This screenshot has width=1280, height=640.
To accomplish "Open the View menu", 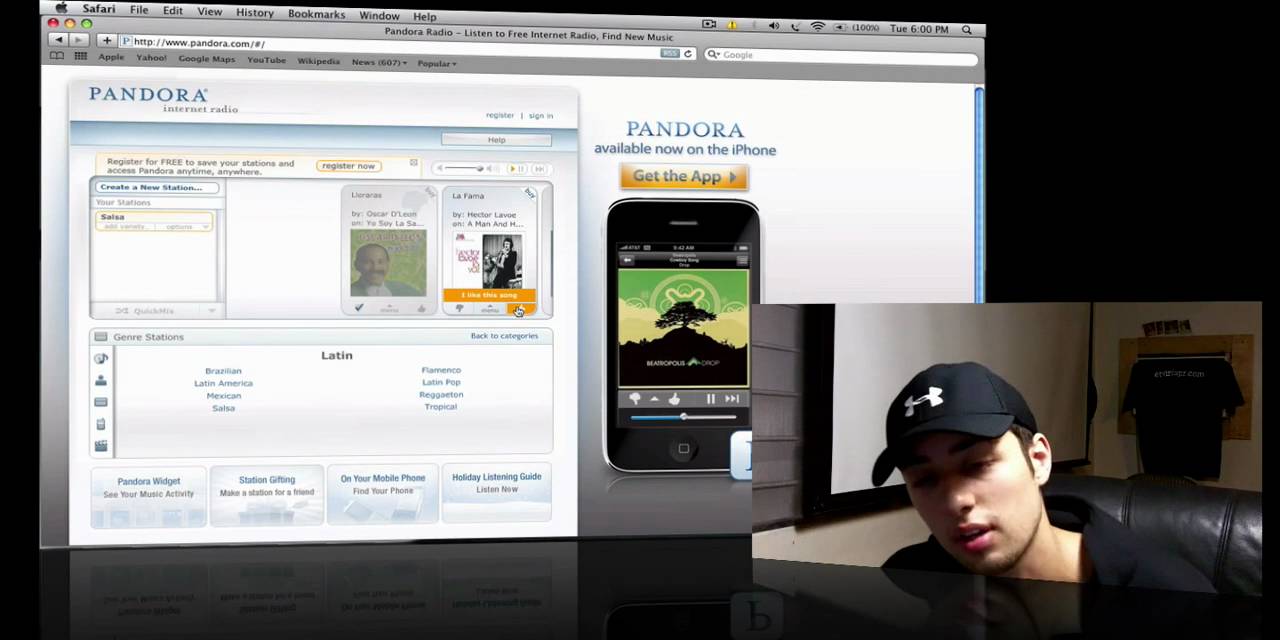I will point(210,12).
